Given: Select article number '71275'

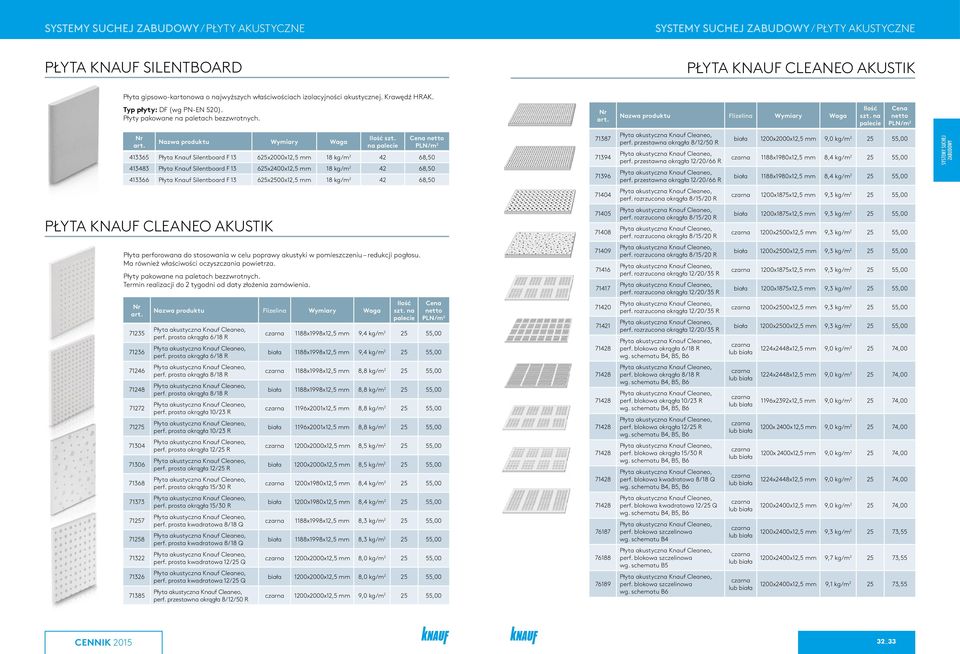Looking at the screenshot, I should pyautogui.click(x=137, y=427).
